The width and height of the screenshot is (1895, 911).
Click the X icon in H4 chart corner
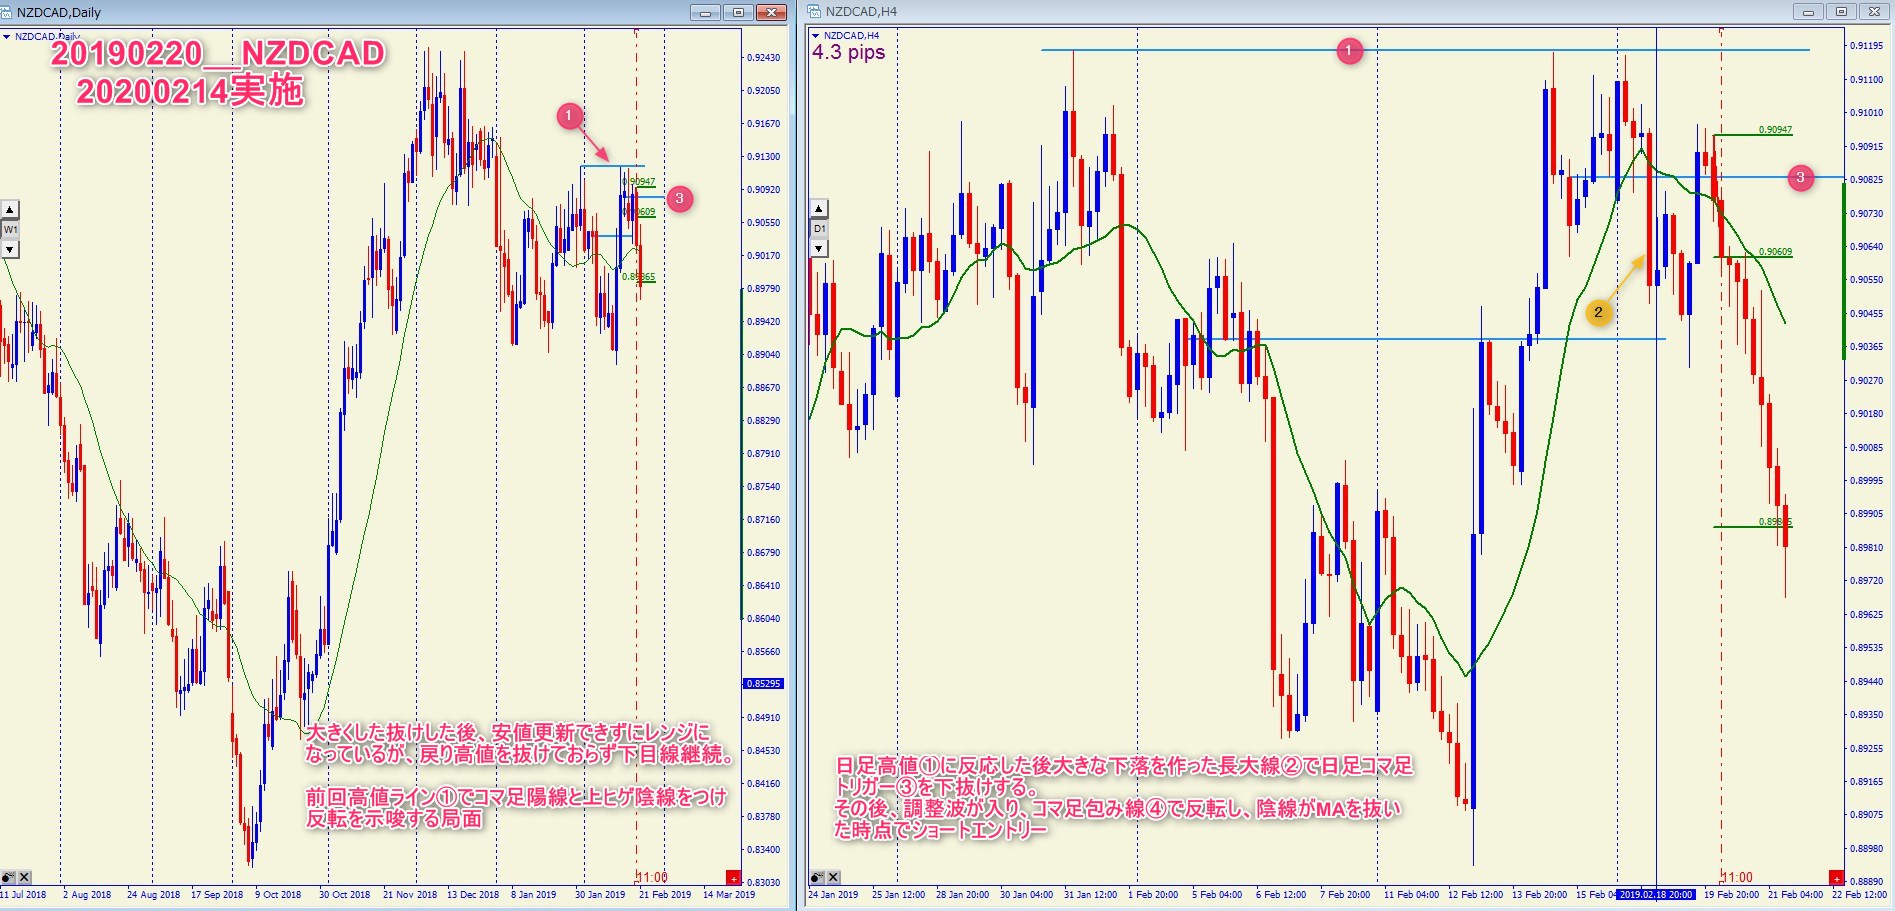(x=834, y=877)
